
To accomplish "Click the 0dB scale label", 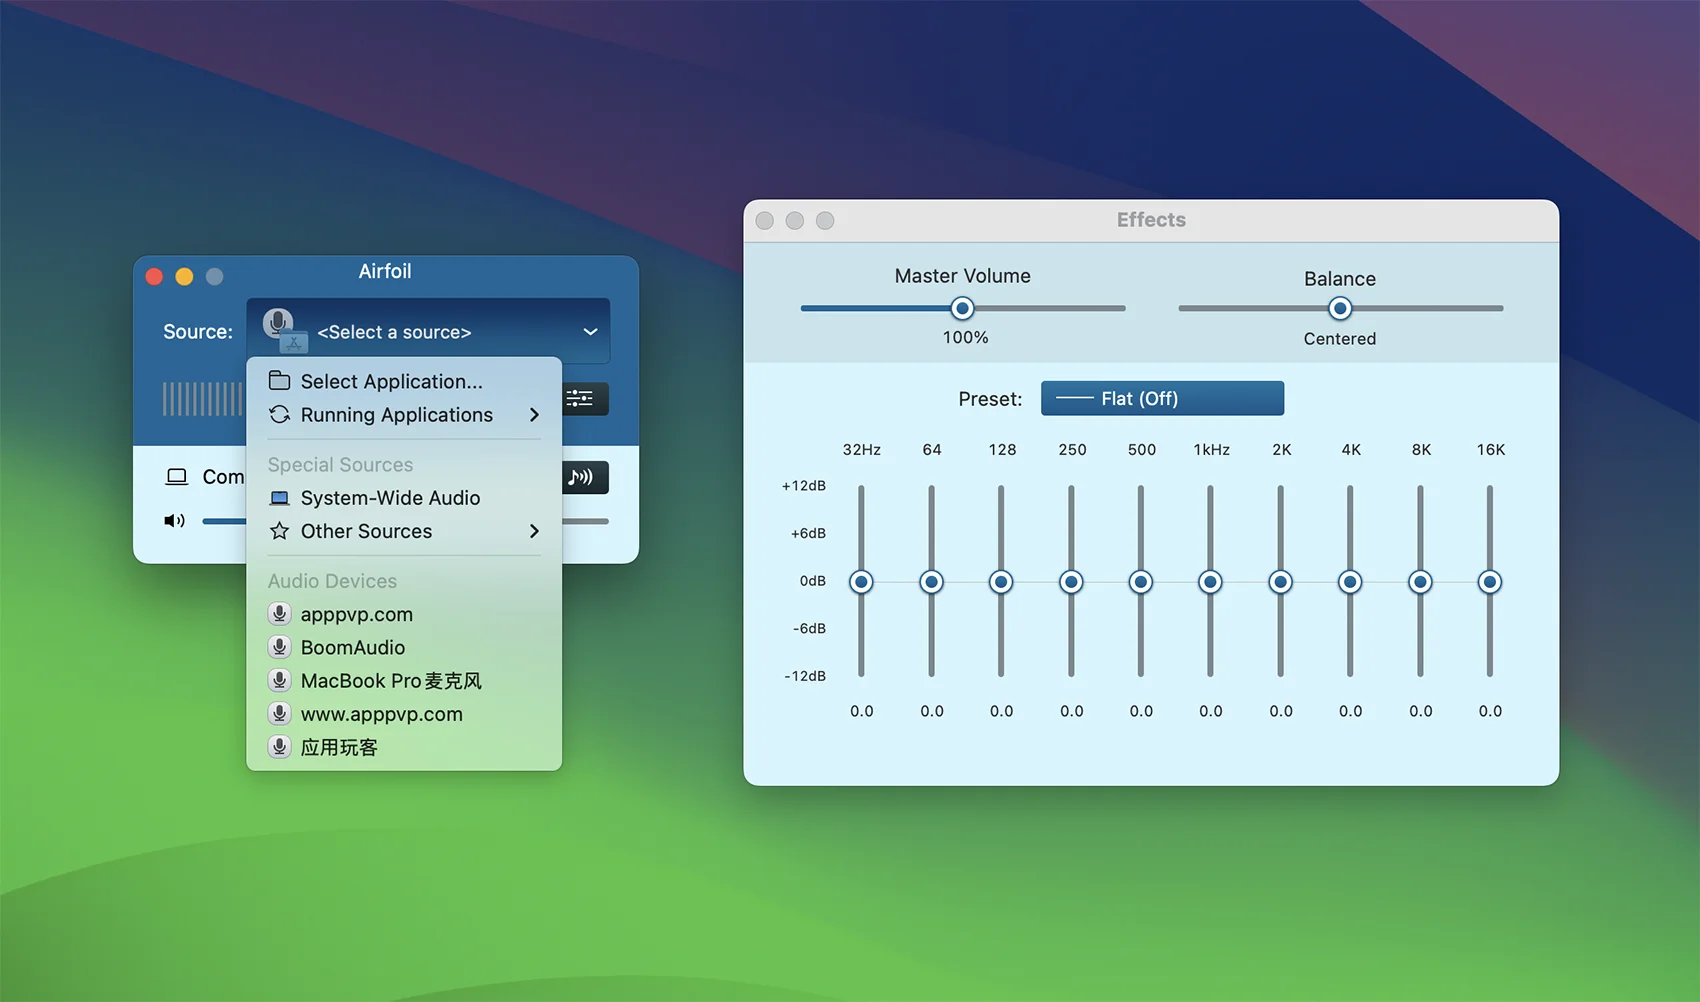I will tap(813, 581).
